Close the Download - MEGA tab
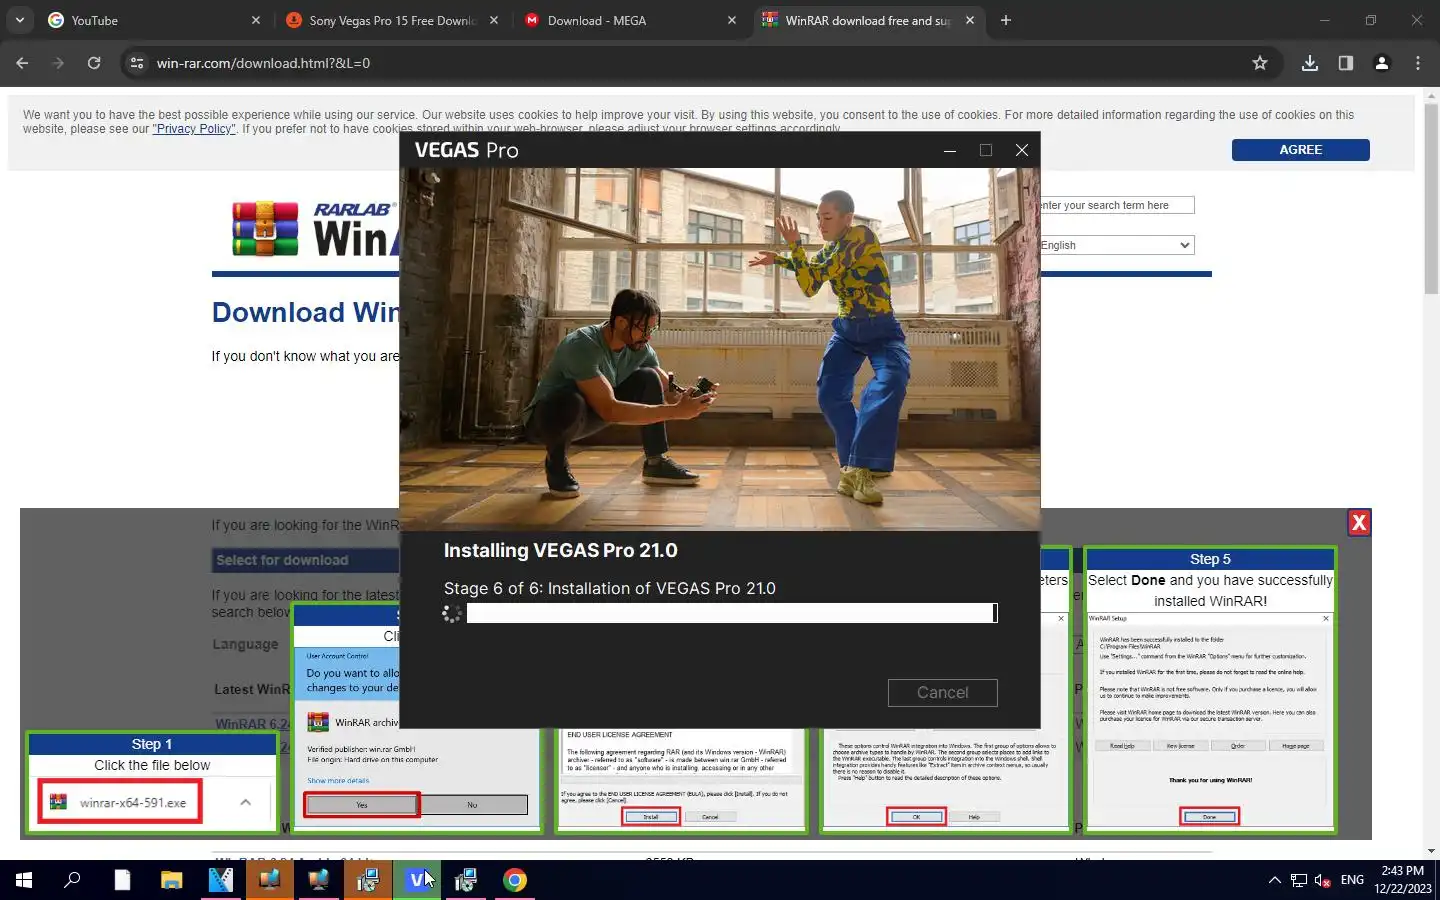 (732, 20)
